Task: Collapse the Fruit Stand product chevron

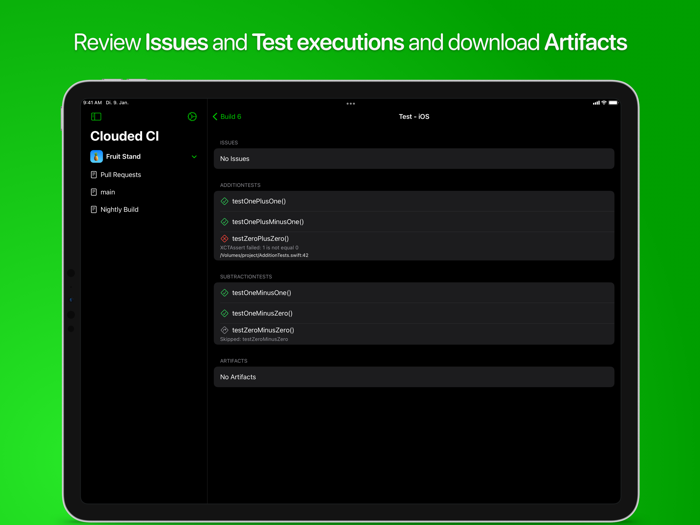Action: (194, 157)
